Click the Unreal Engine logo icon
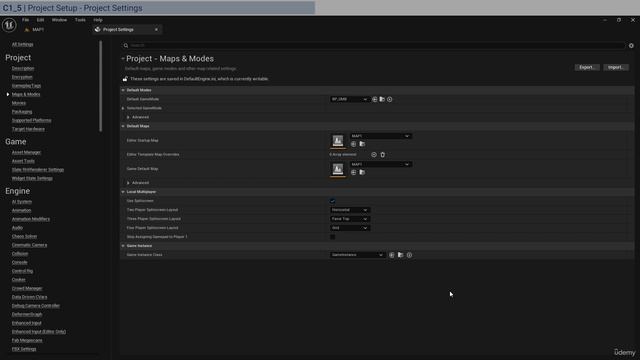 pos(9,25)
